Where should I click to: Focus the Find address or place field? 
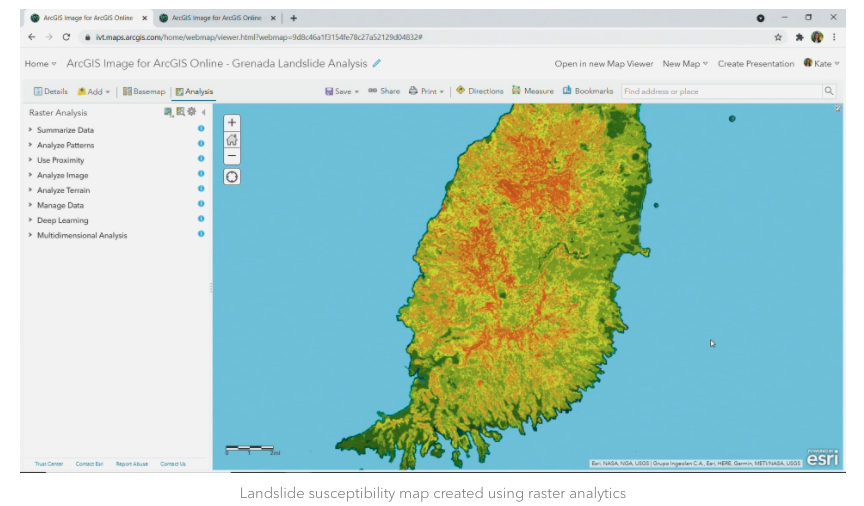coord(721,91)
